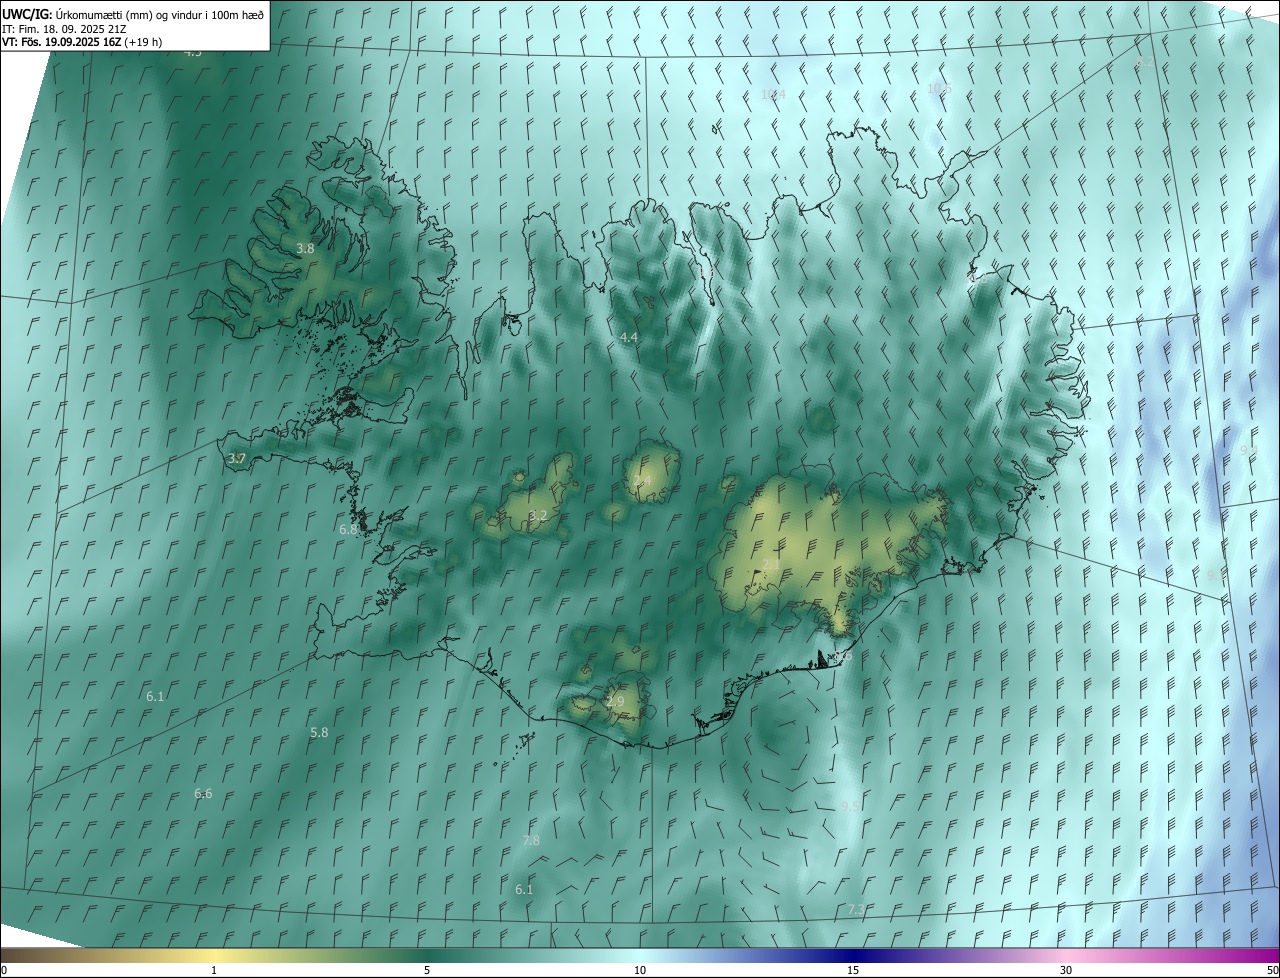The image size is (1280, 978).
Task: Click the 8.2 value label in the northeast
Action: click(x=1145, y=62)
